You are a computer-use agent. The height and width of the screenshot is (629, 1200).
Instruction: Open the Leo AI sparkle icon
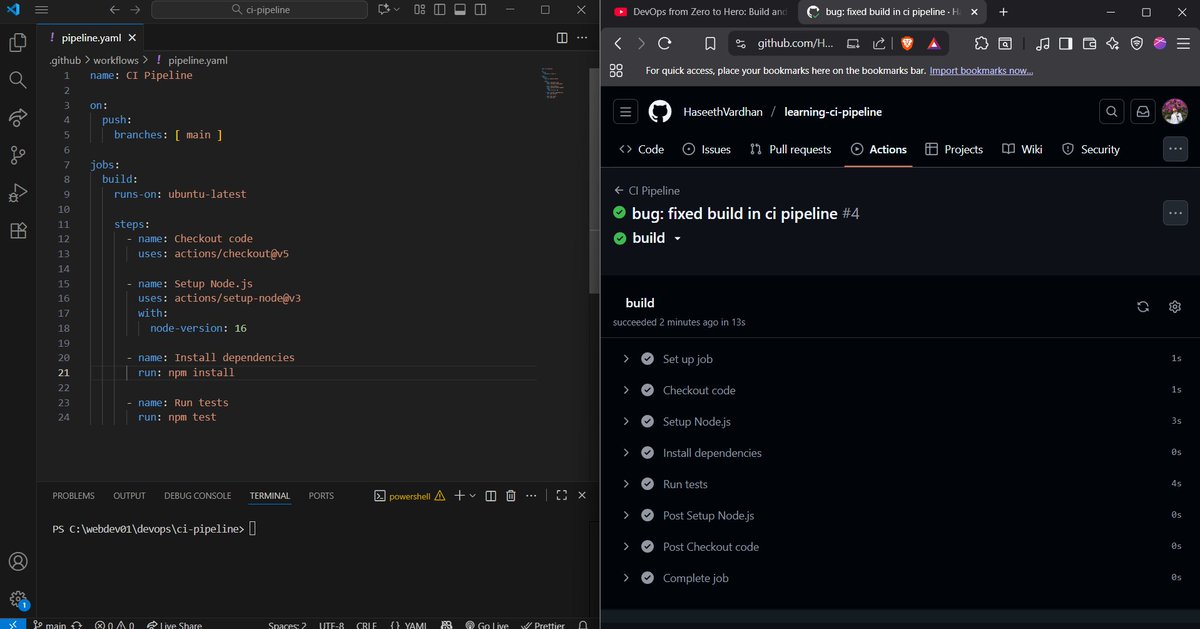1112,43
